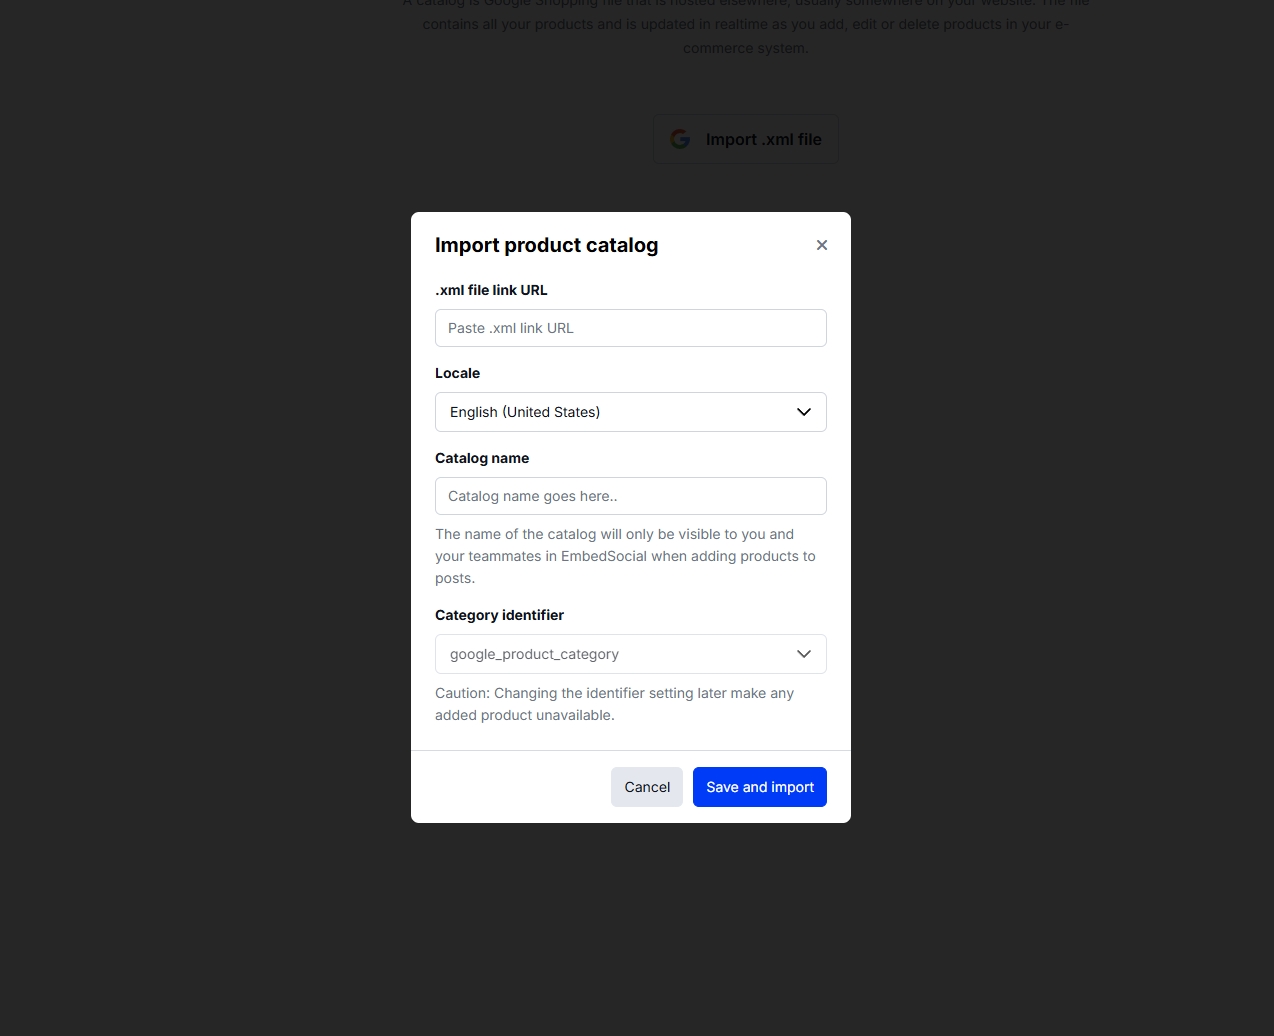Select the google_product_category option field

click(630, 654)
